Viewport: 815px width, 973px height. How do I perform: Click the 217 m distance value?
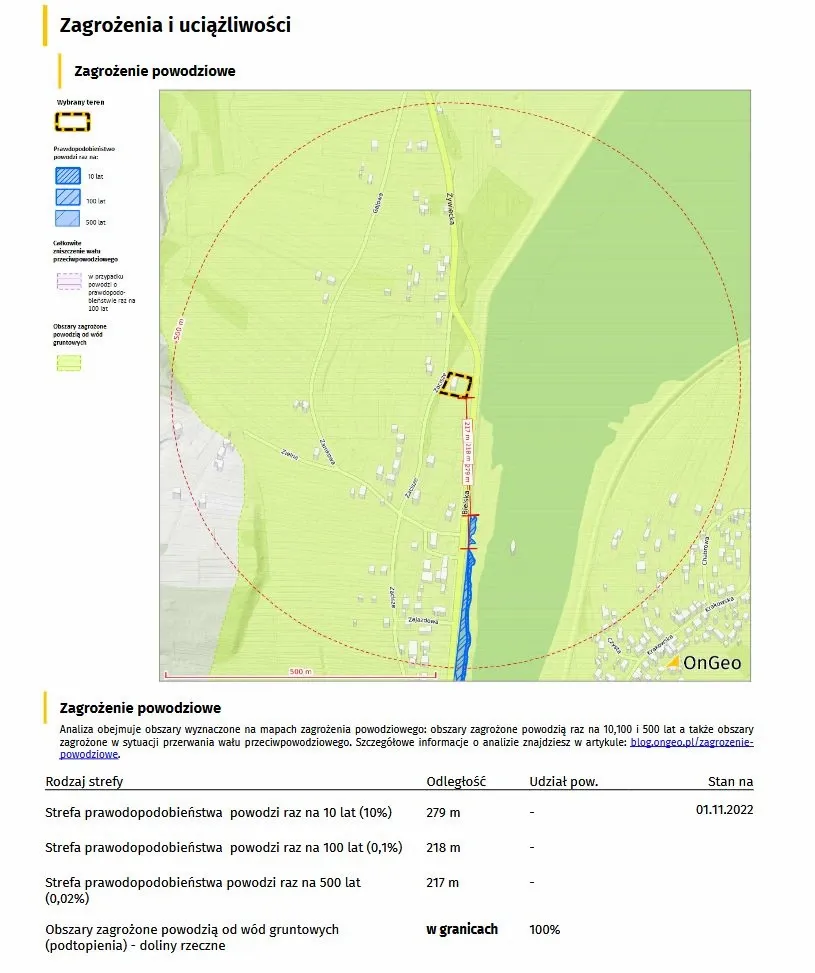point(443,882)
